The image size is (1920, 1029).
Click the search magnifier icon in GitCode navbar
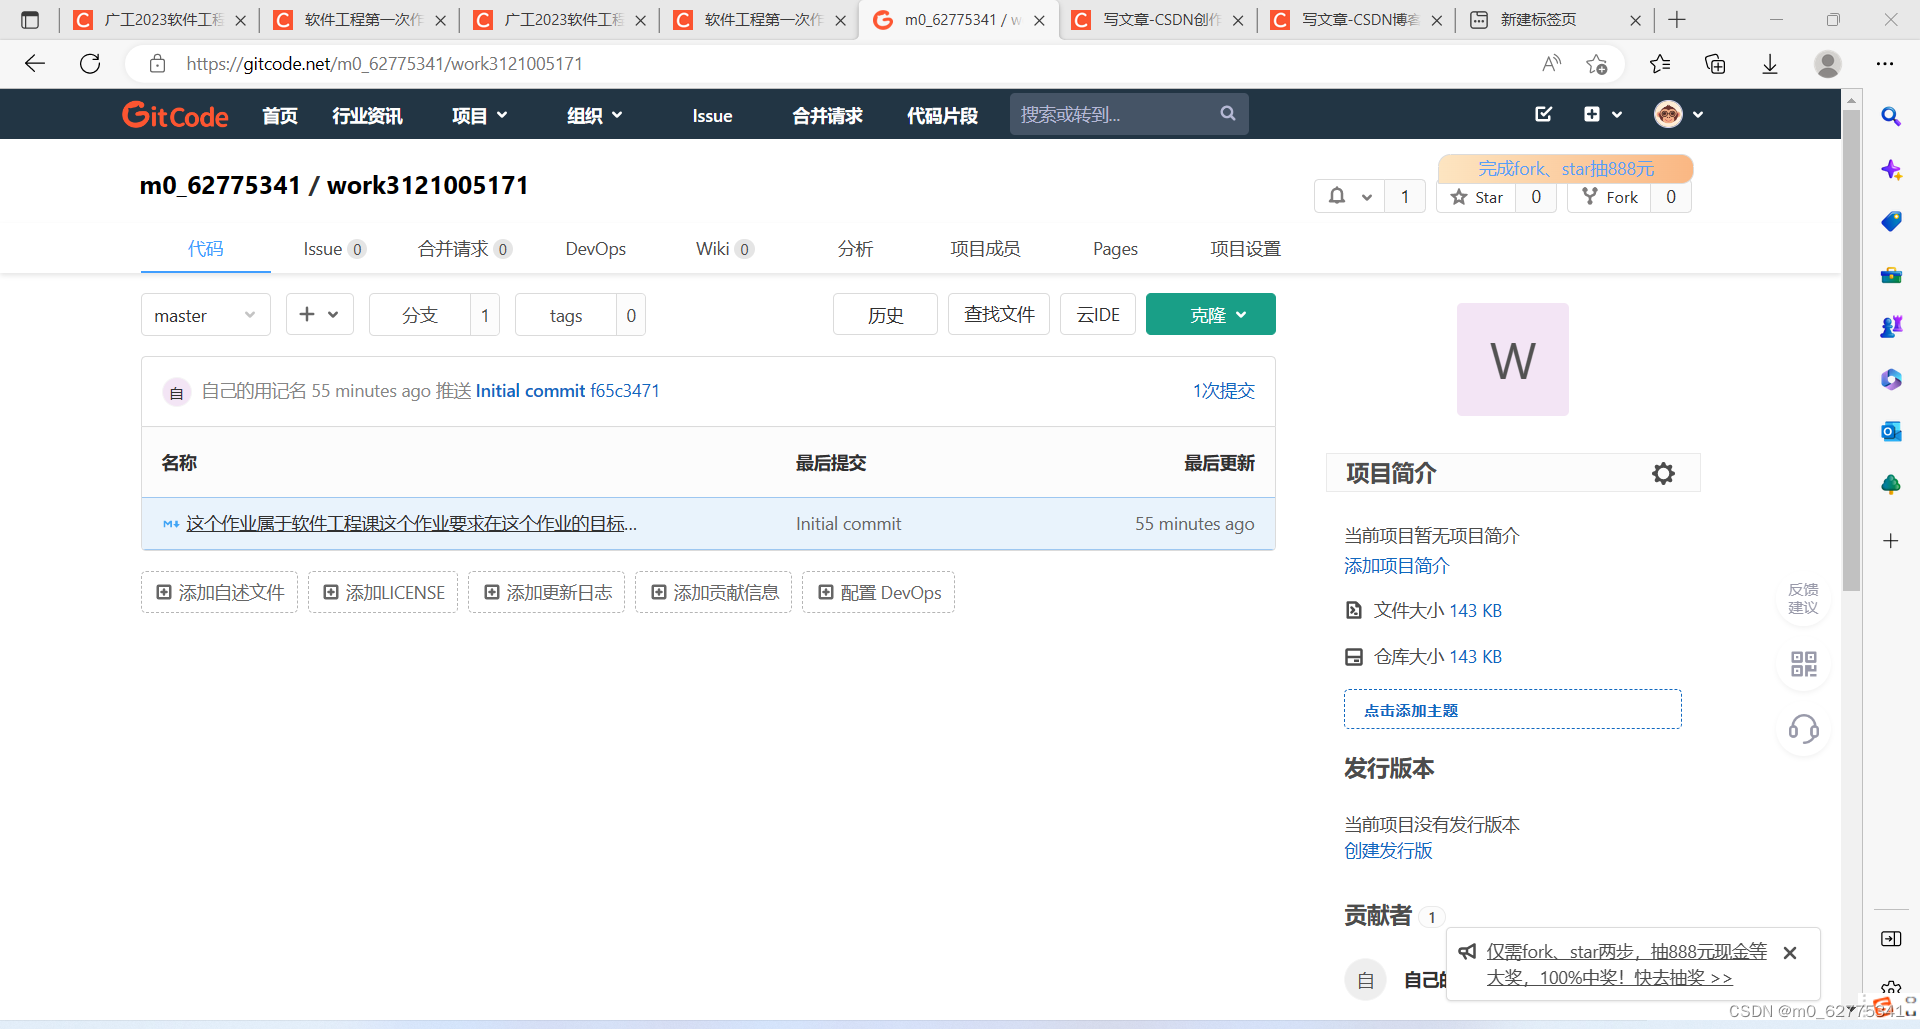(1227, 114)
